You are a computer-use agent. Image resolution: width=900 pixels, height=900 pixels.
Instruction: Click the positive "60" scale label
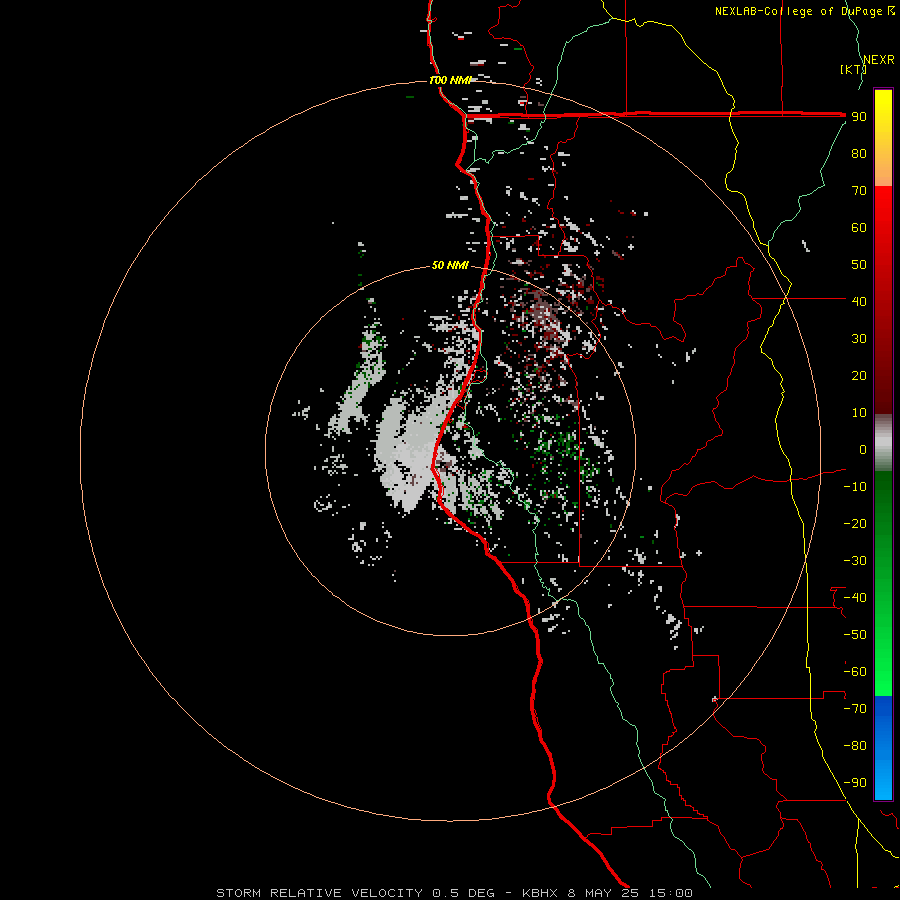point(859,227)
